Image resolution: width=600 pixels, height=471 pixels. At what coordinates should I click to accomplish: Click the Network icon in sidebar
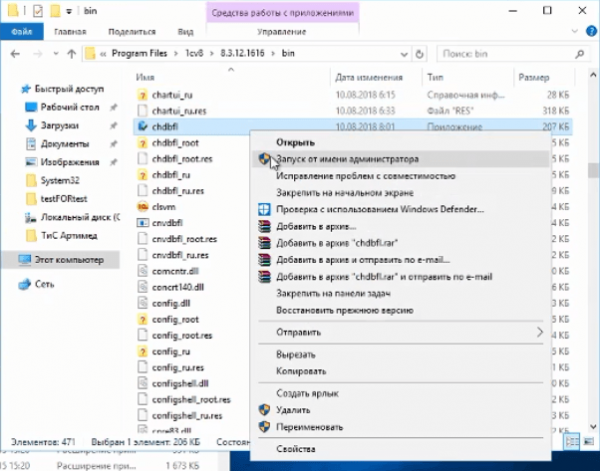25,284
